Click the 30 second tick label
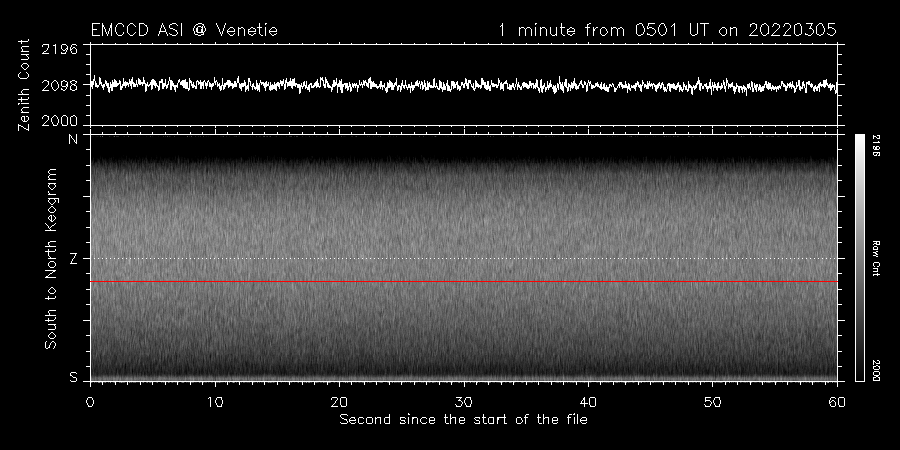900x450 pixels. point(464,402)
